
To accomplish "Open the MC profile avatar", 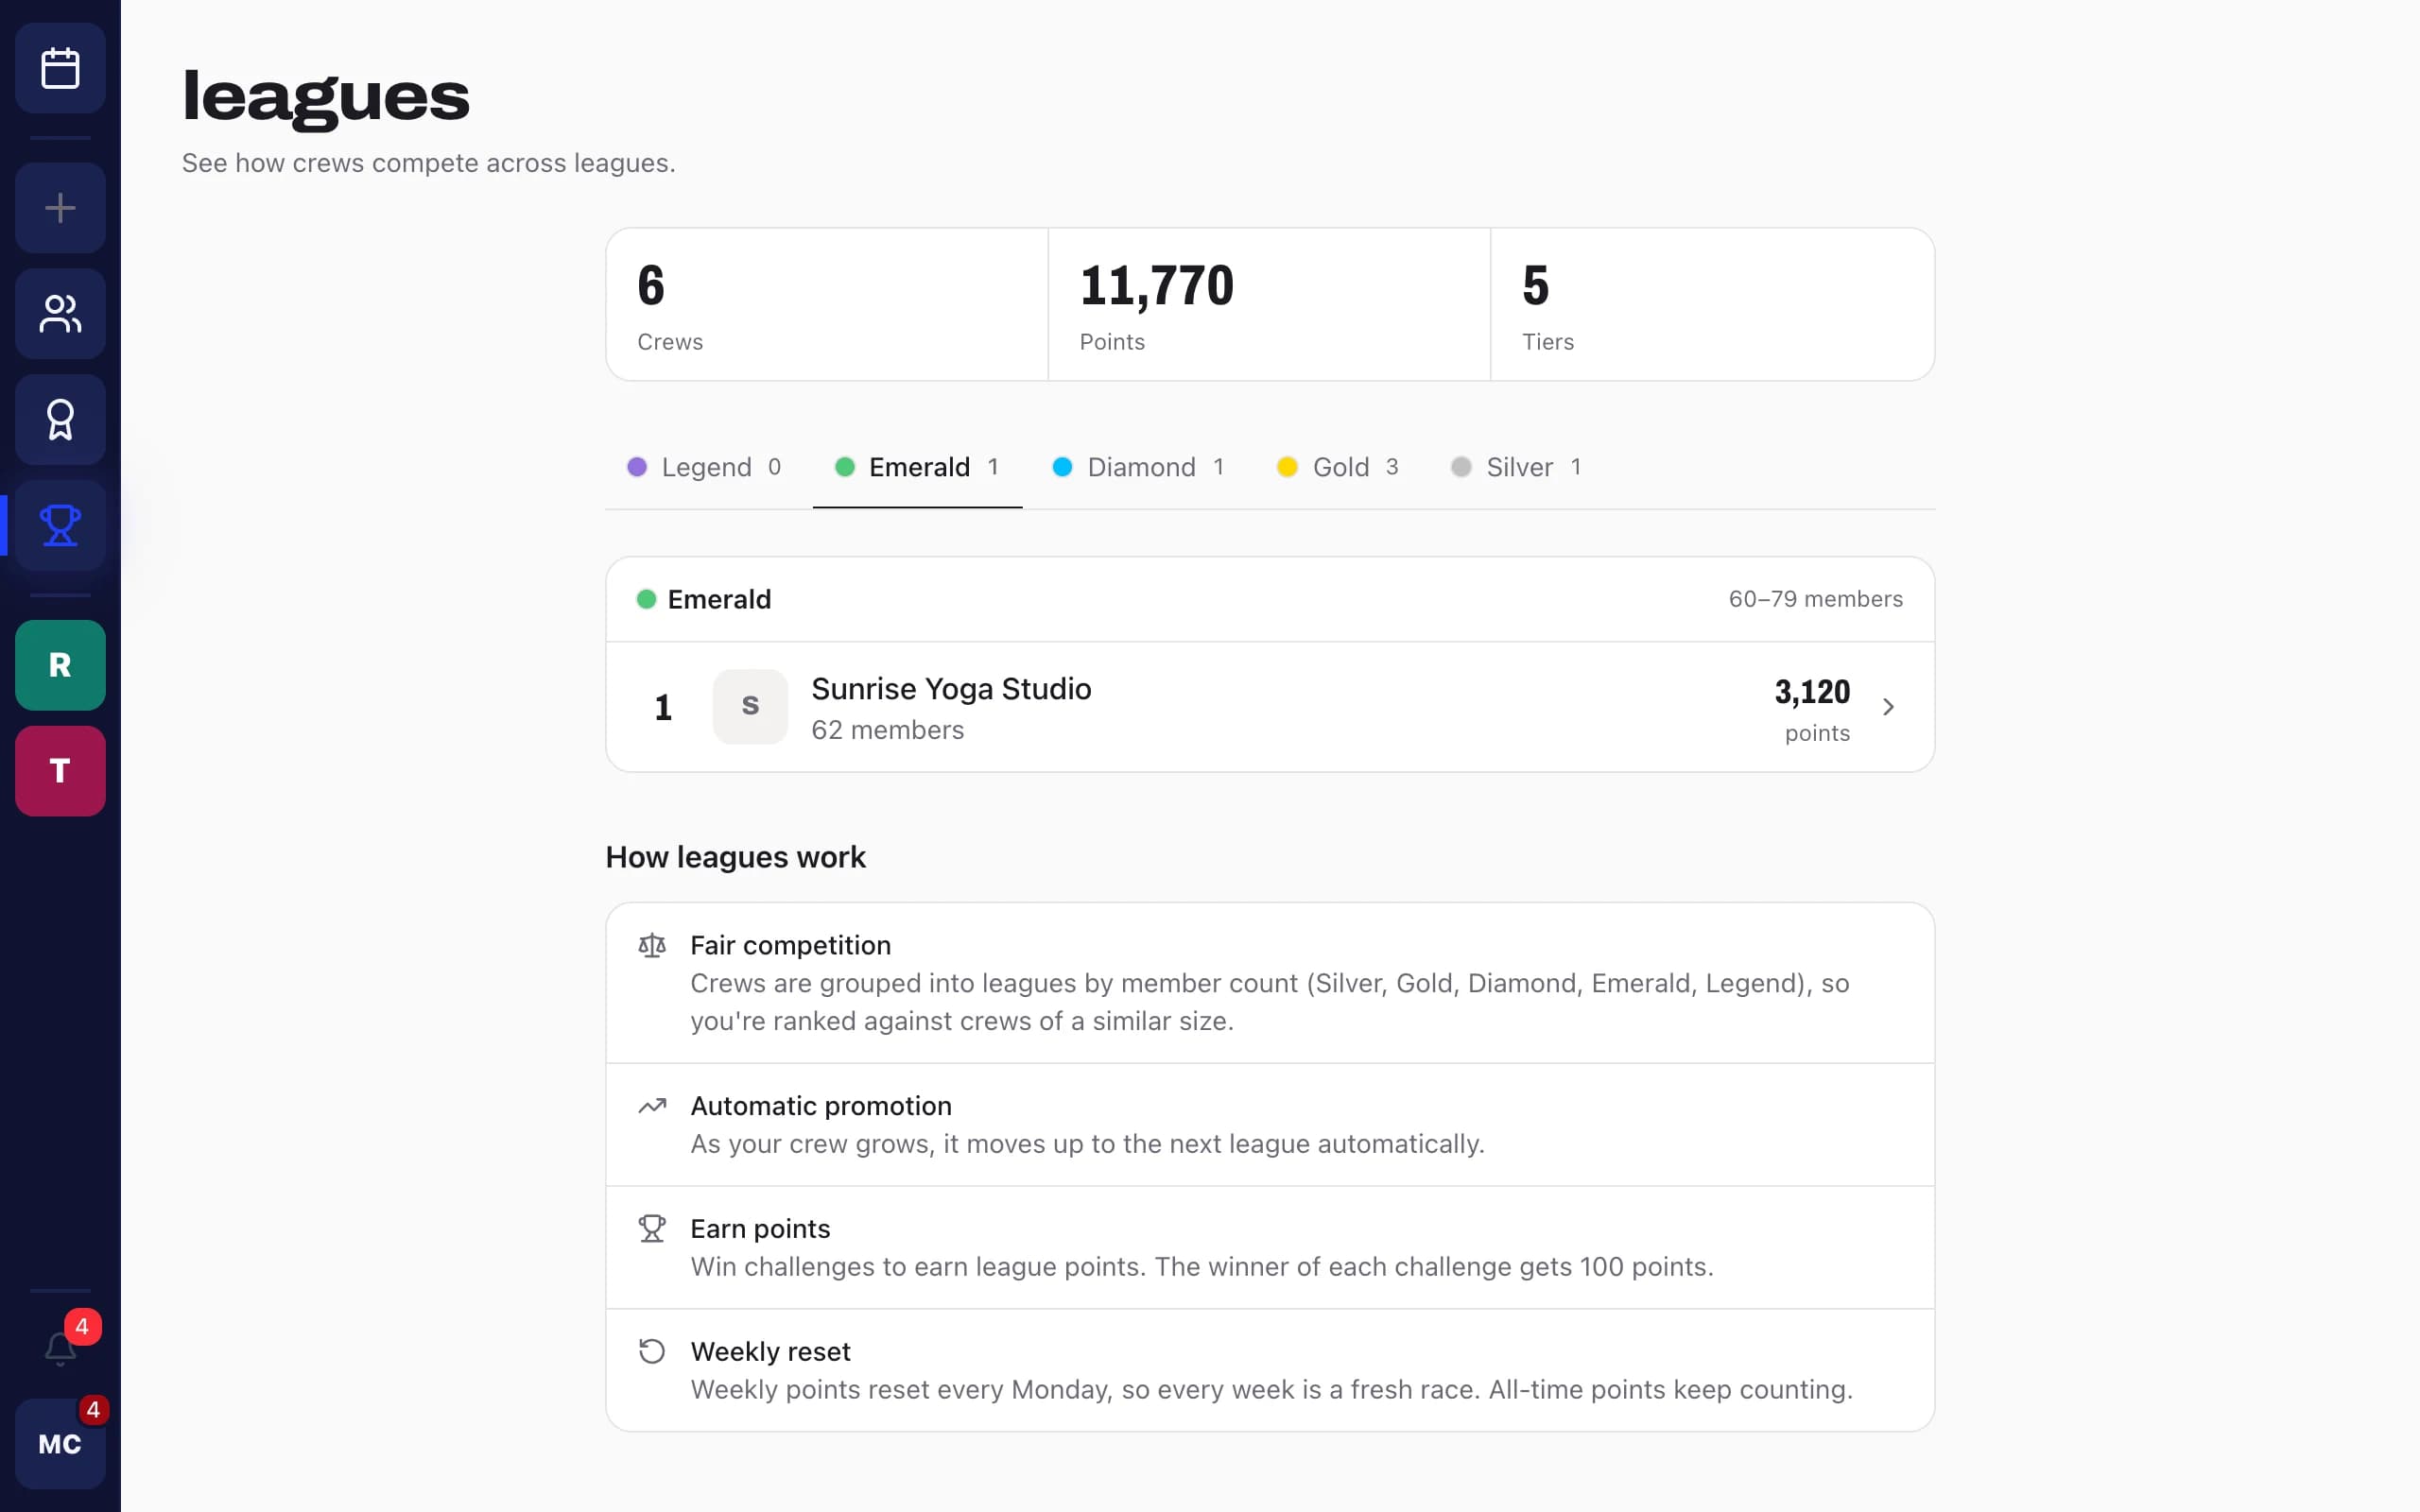I will coord(60,1444).
